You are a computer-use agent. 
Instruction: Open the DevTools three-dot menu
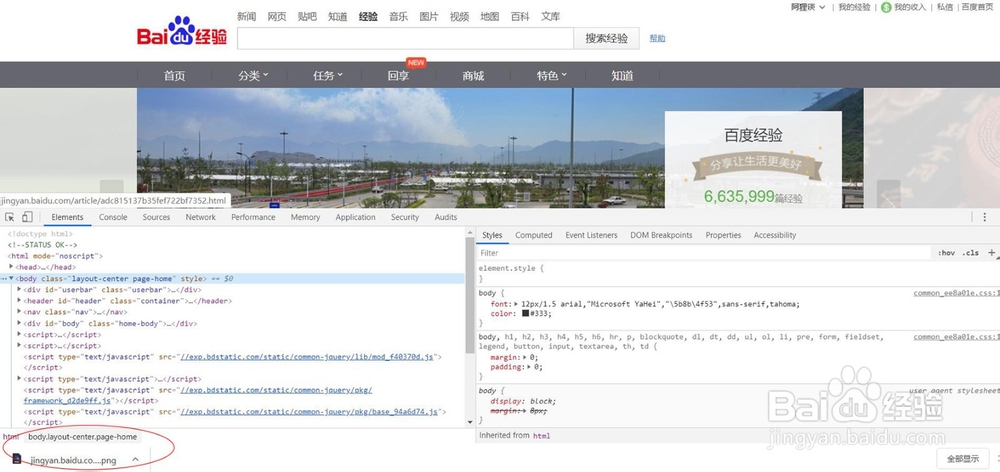click(985, 218)
